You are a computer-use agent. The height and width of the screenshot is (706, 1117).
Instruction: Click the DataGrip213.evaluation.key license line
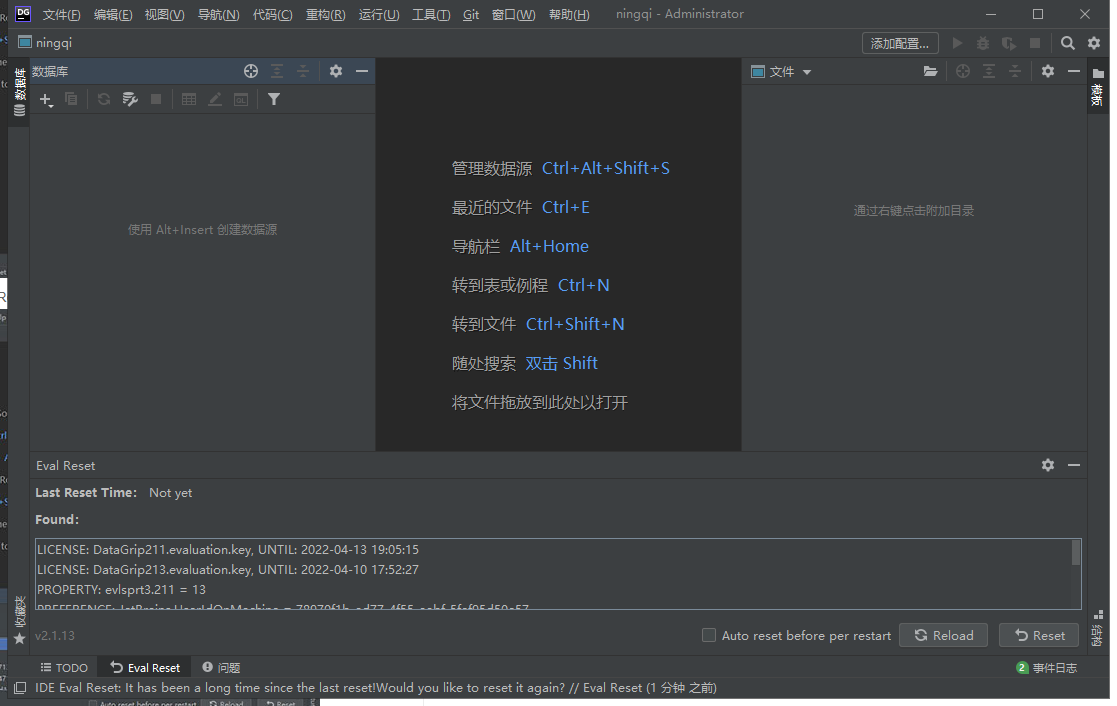click(x=228, y=569)
